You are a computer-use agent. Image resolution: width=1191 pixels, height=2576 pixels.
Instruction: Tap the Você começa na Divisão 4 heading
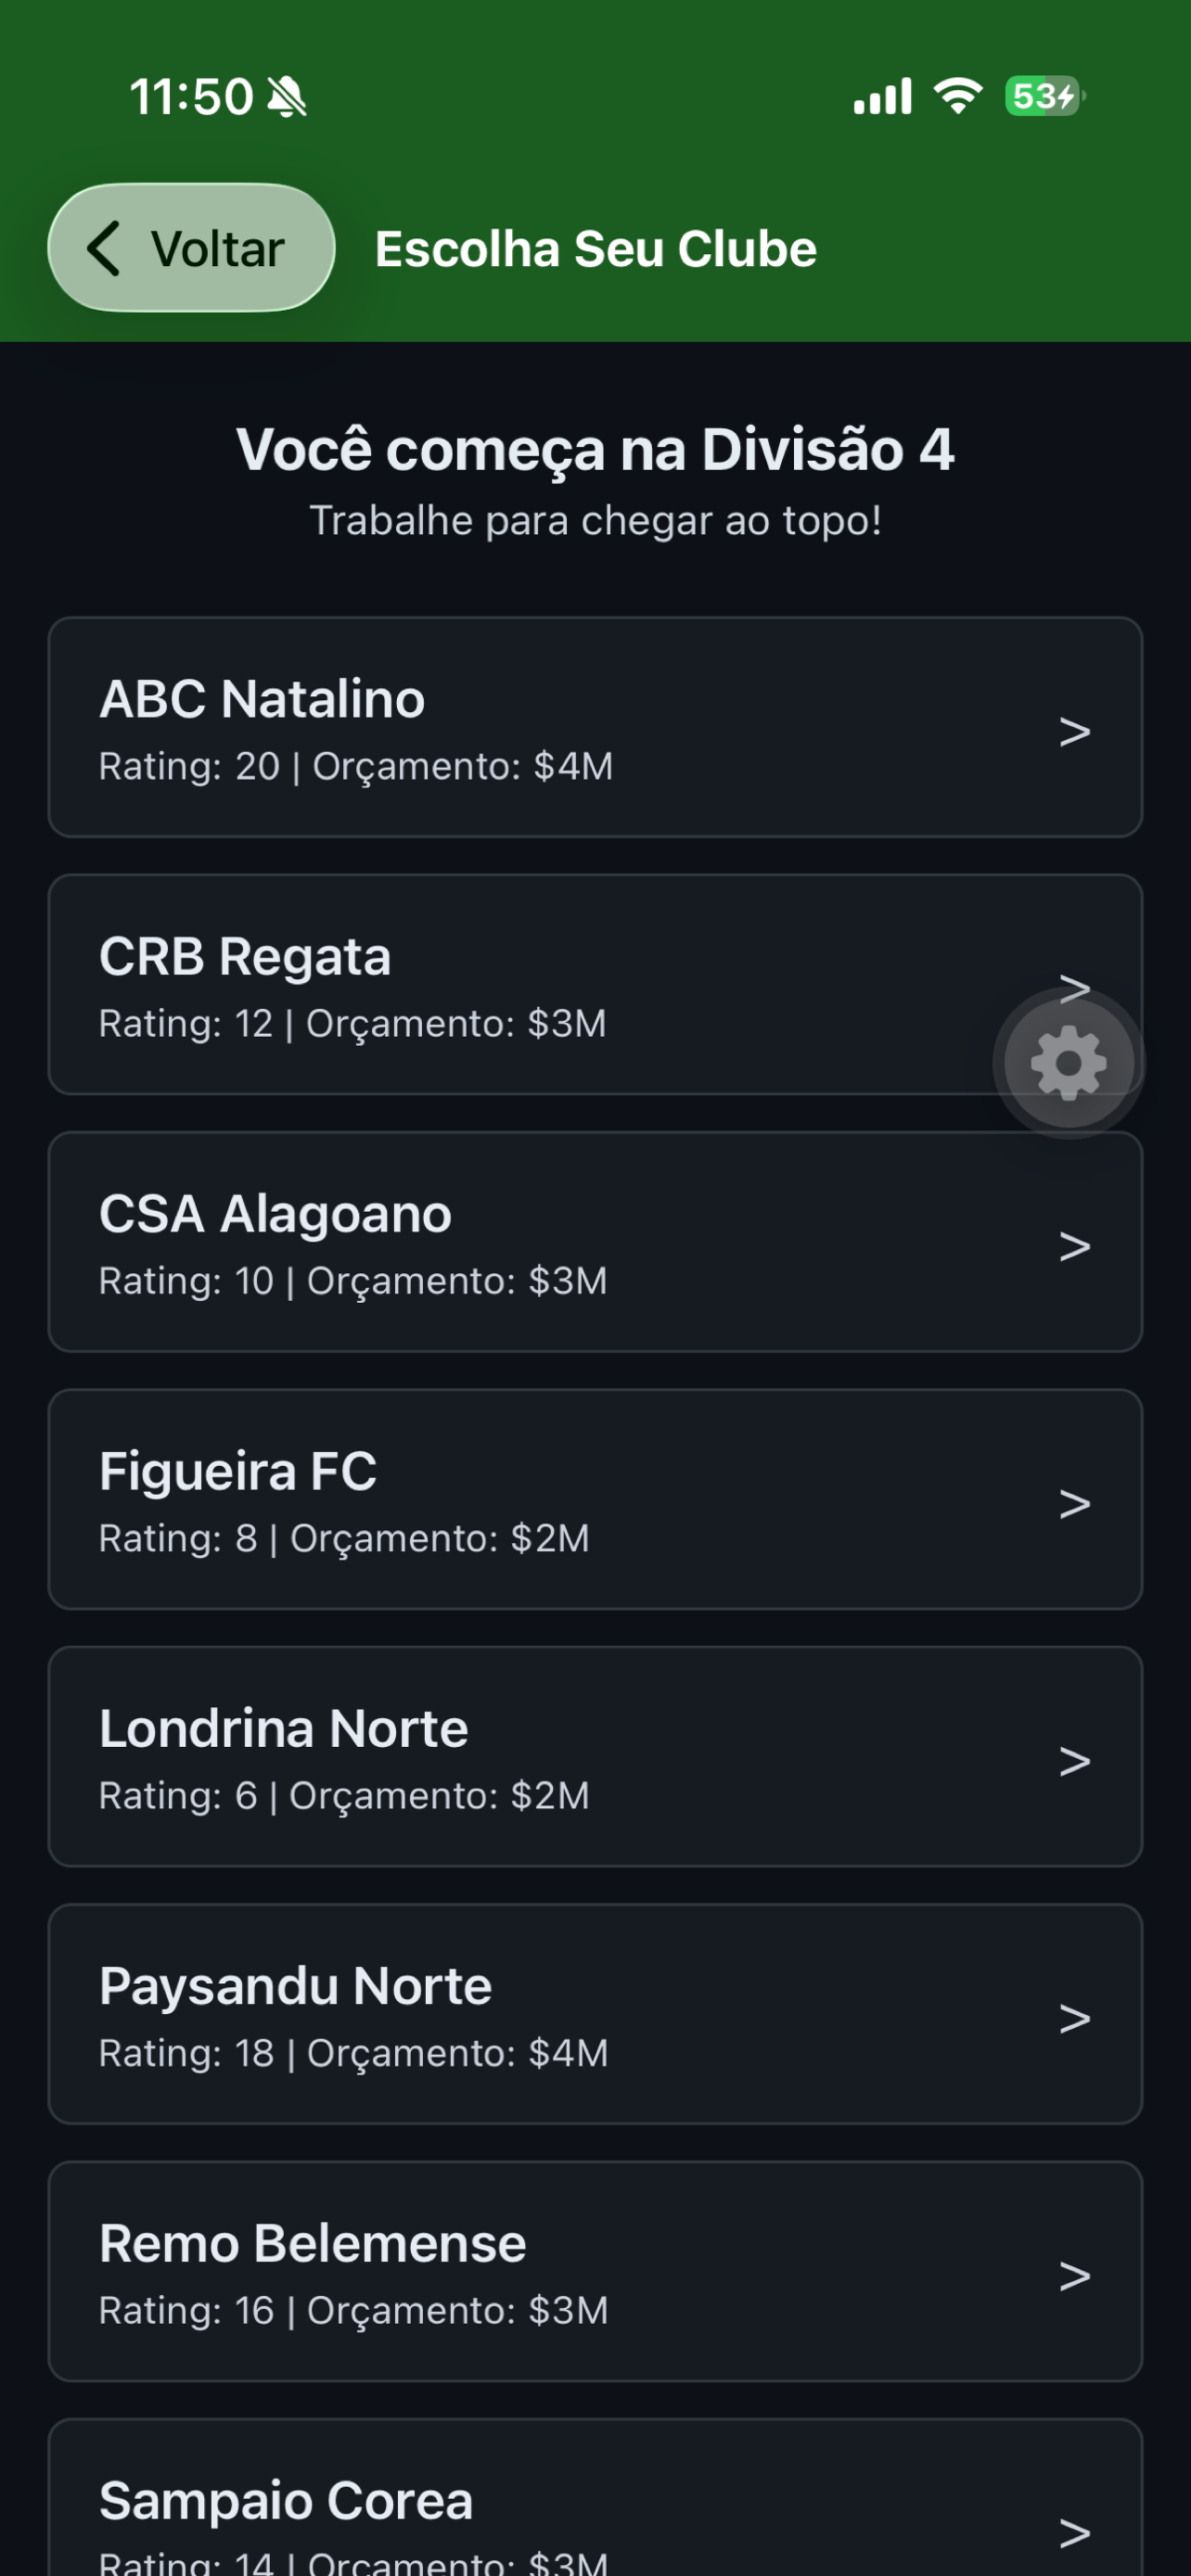[x=595, y=449]
